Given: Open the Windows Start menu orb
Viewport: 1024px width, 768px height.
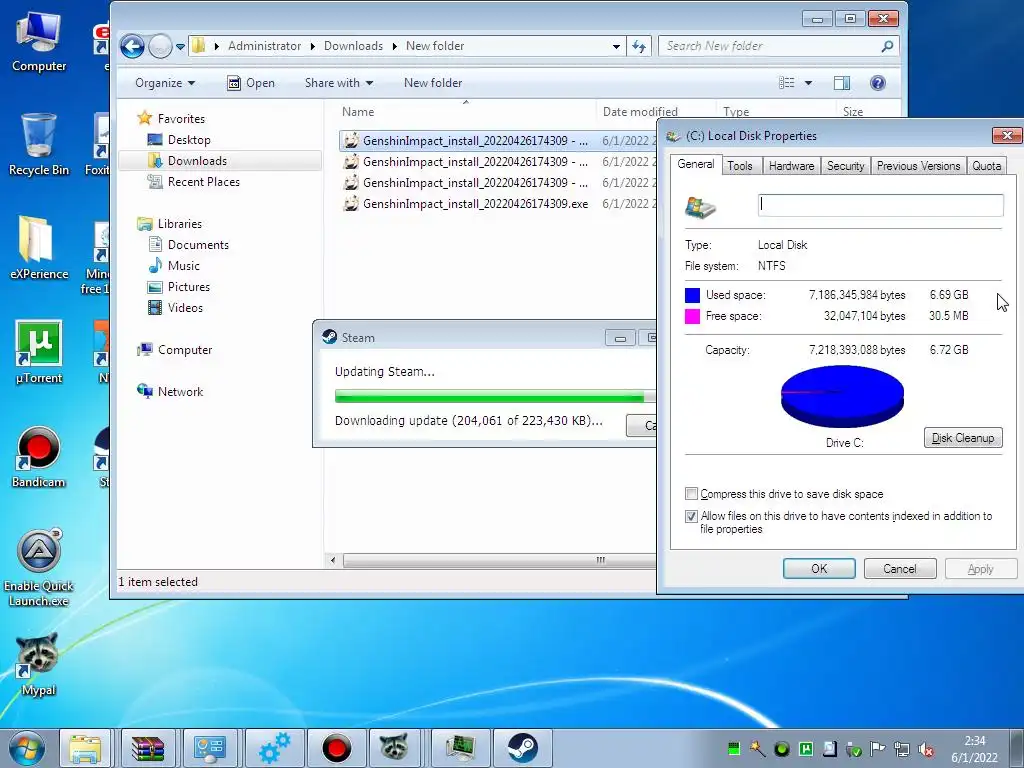Looking at the screenshot, I should 26,748.
